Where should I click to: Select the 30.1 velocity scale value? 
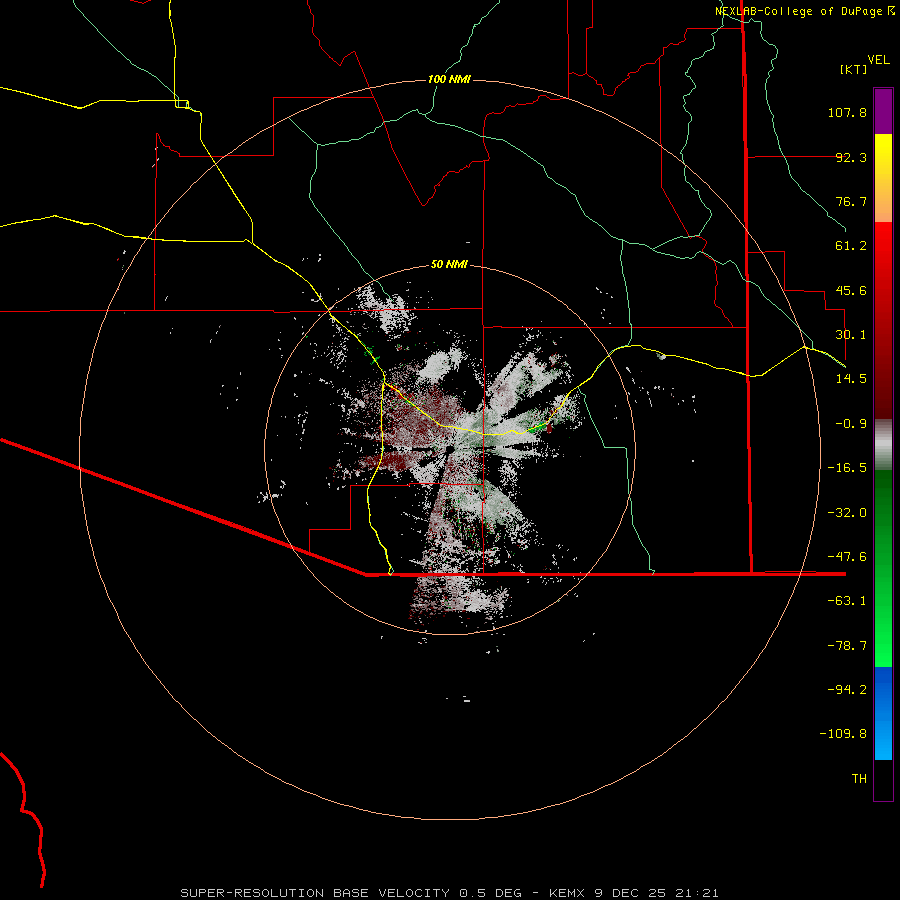[851, 335]
